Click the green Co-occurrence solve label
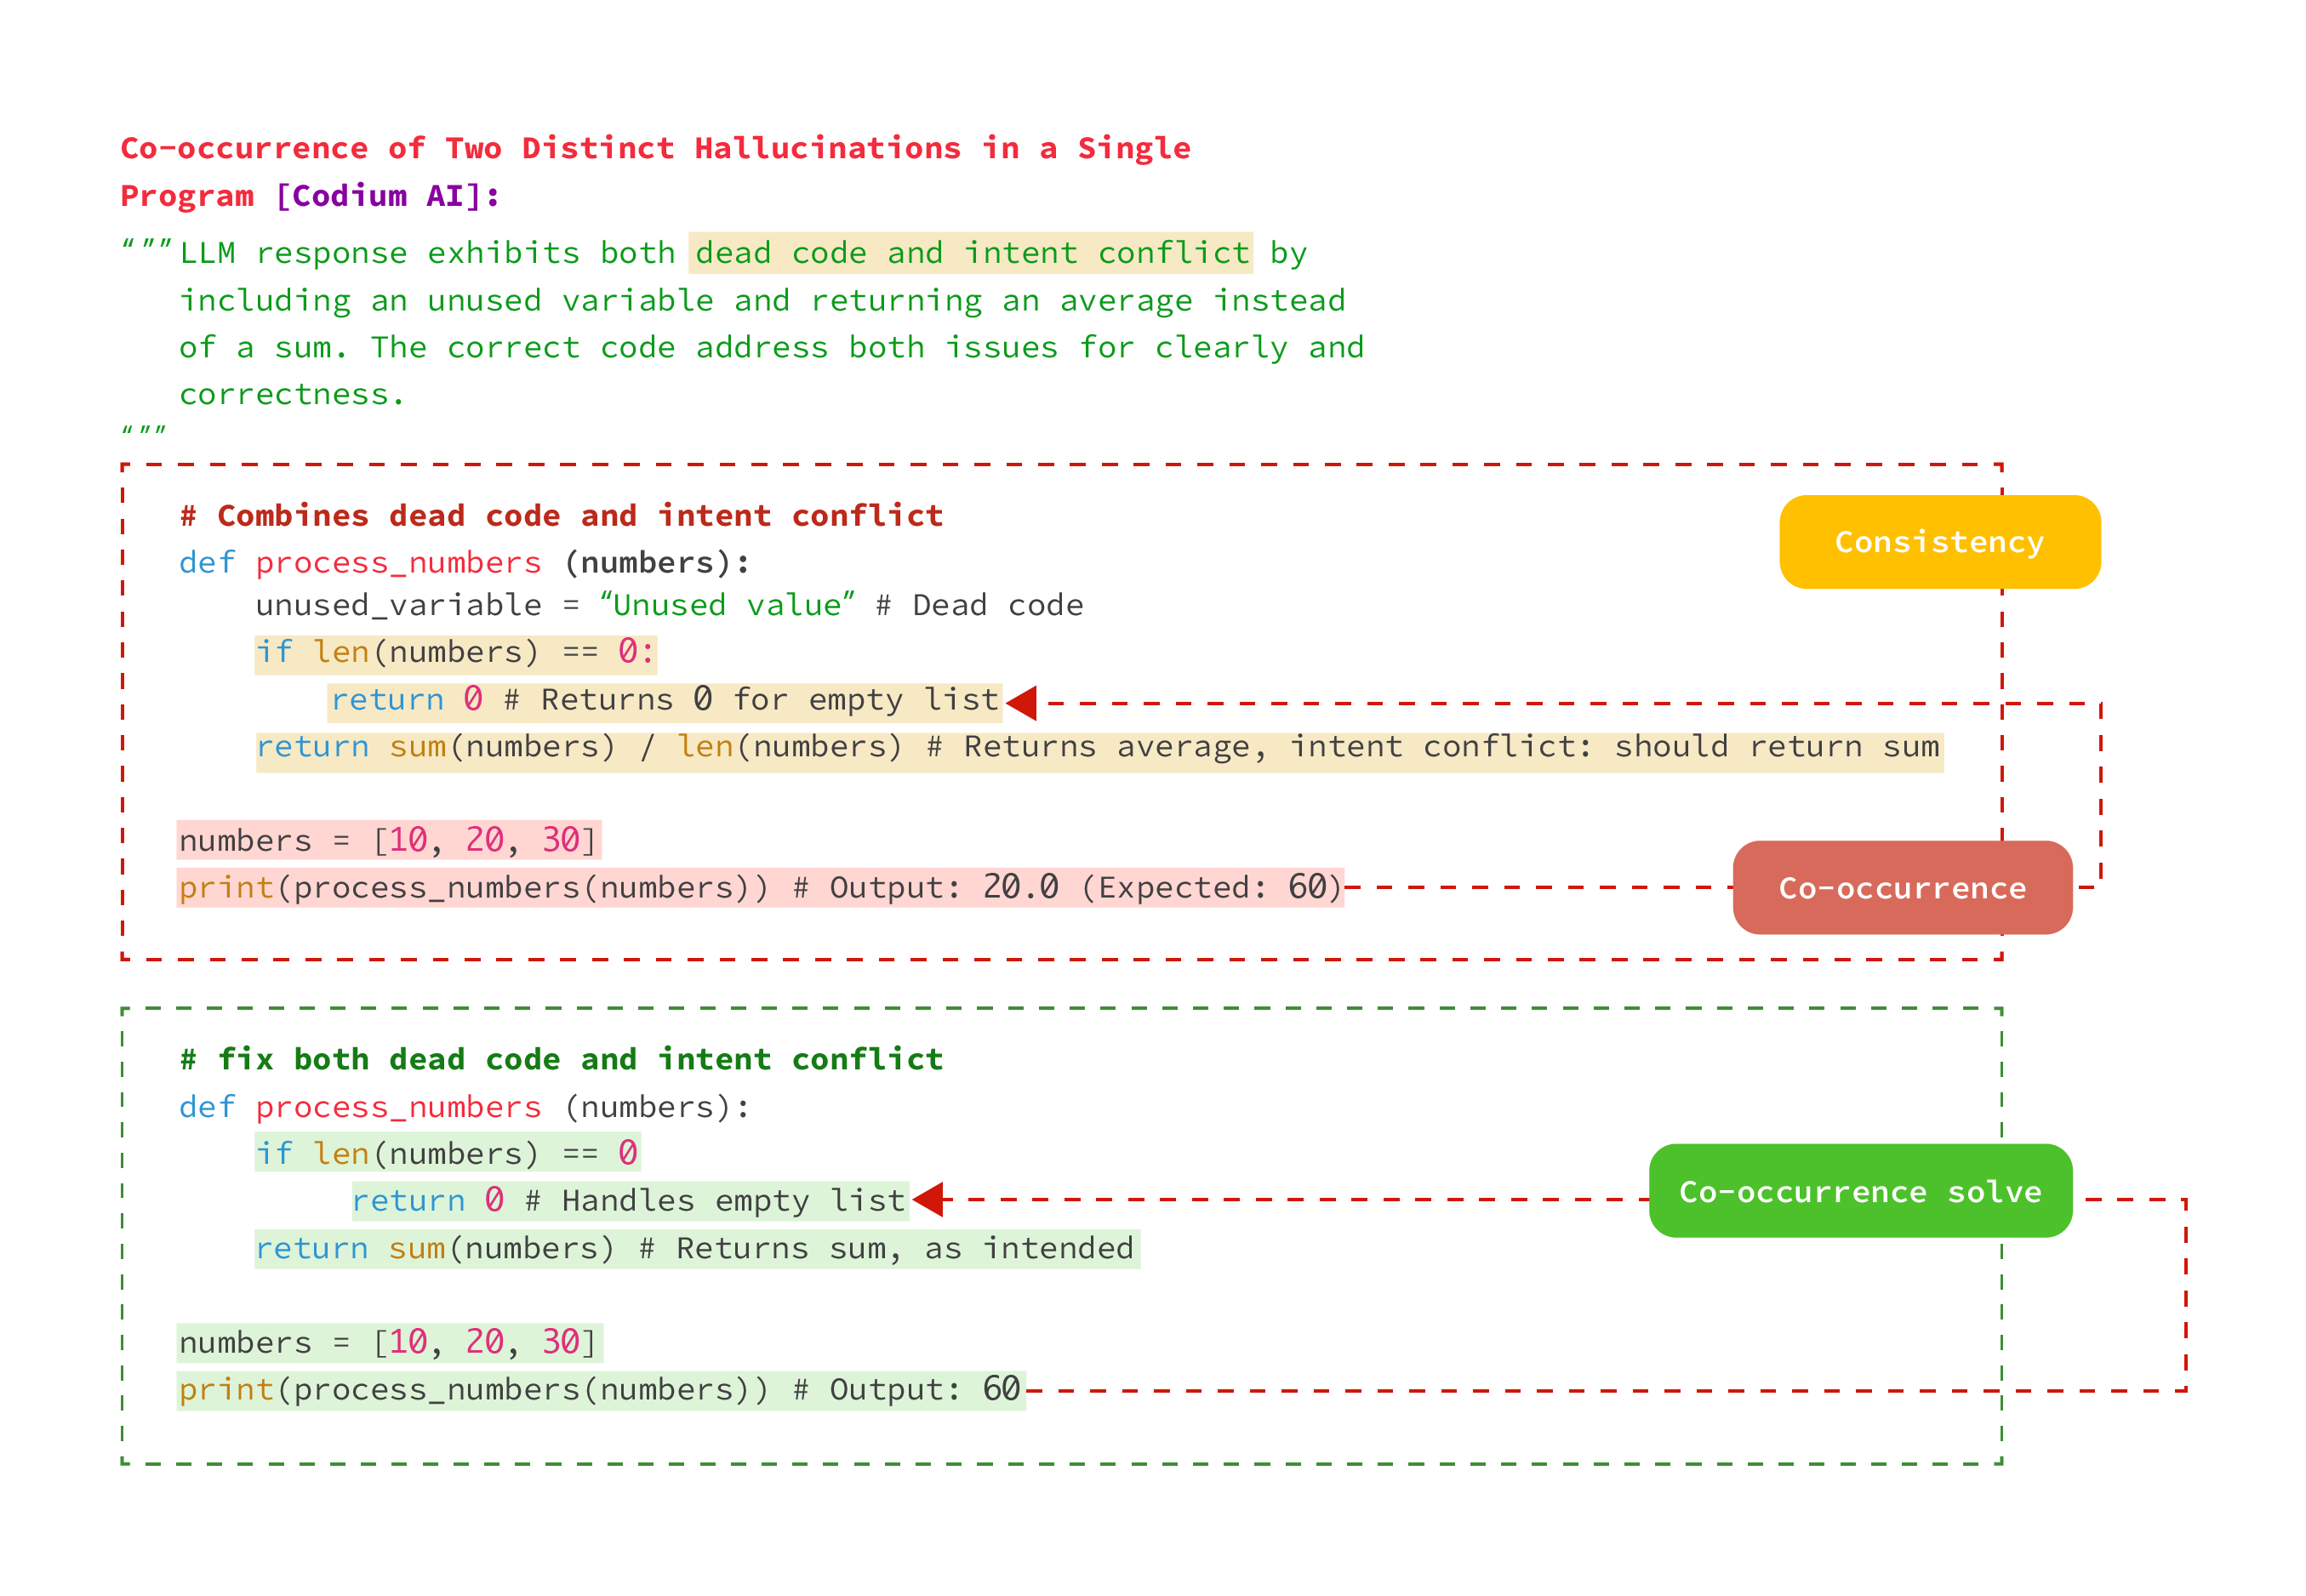 coord(1859,1191)
